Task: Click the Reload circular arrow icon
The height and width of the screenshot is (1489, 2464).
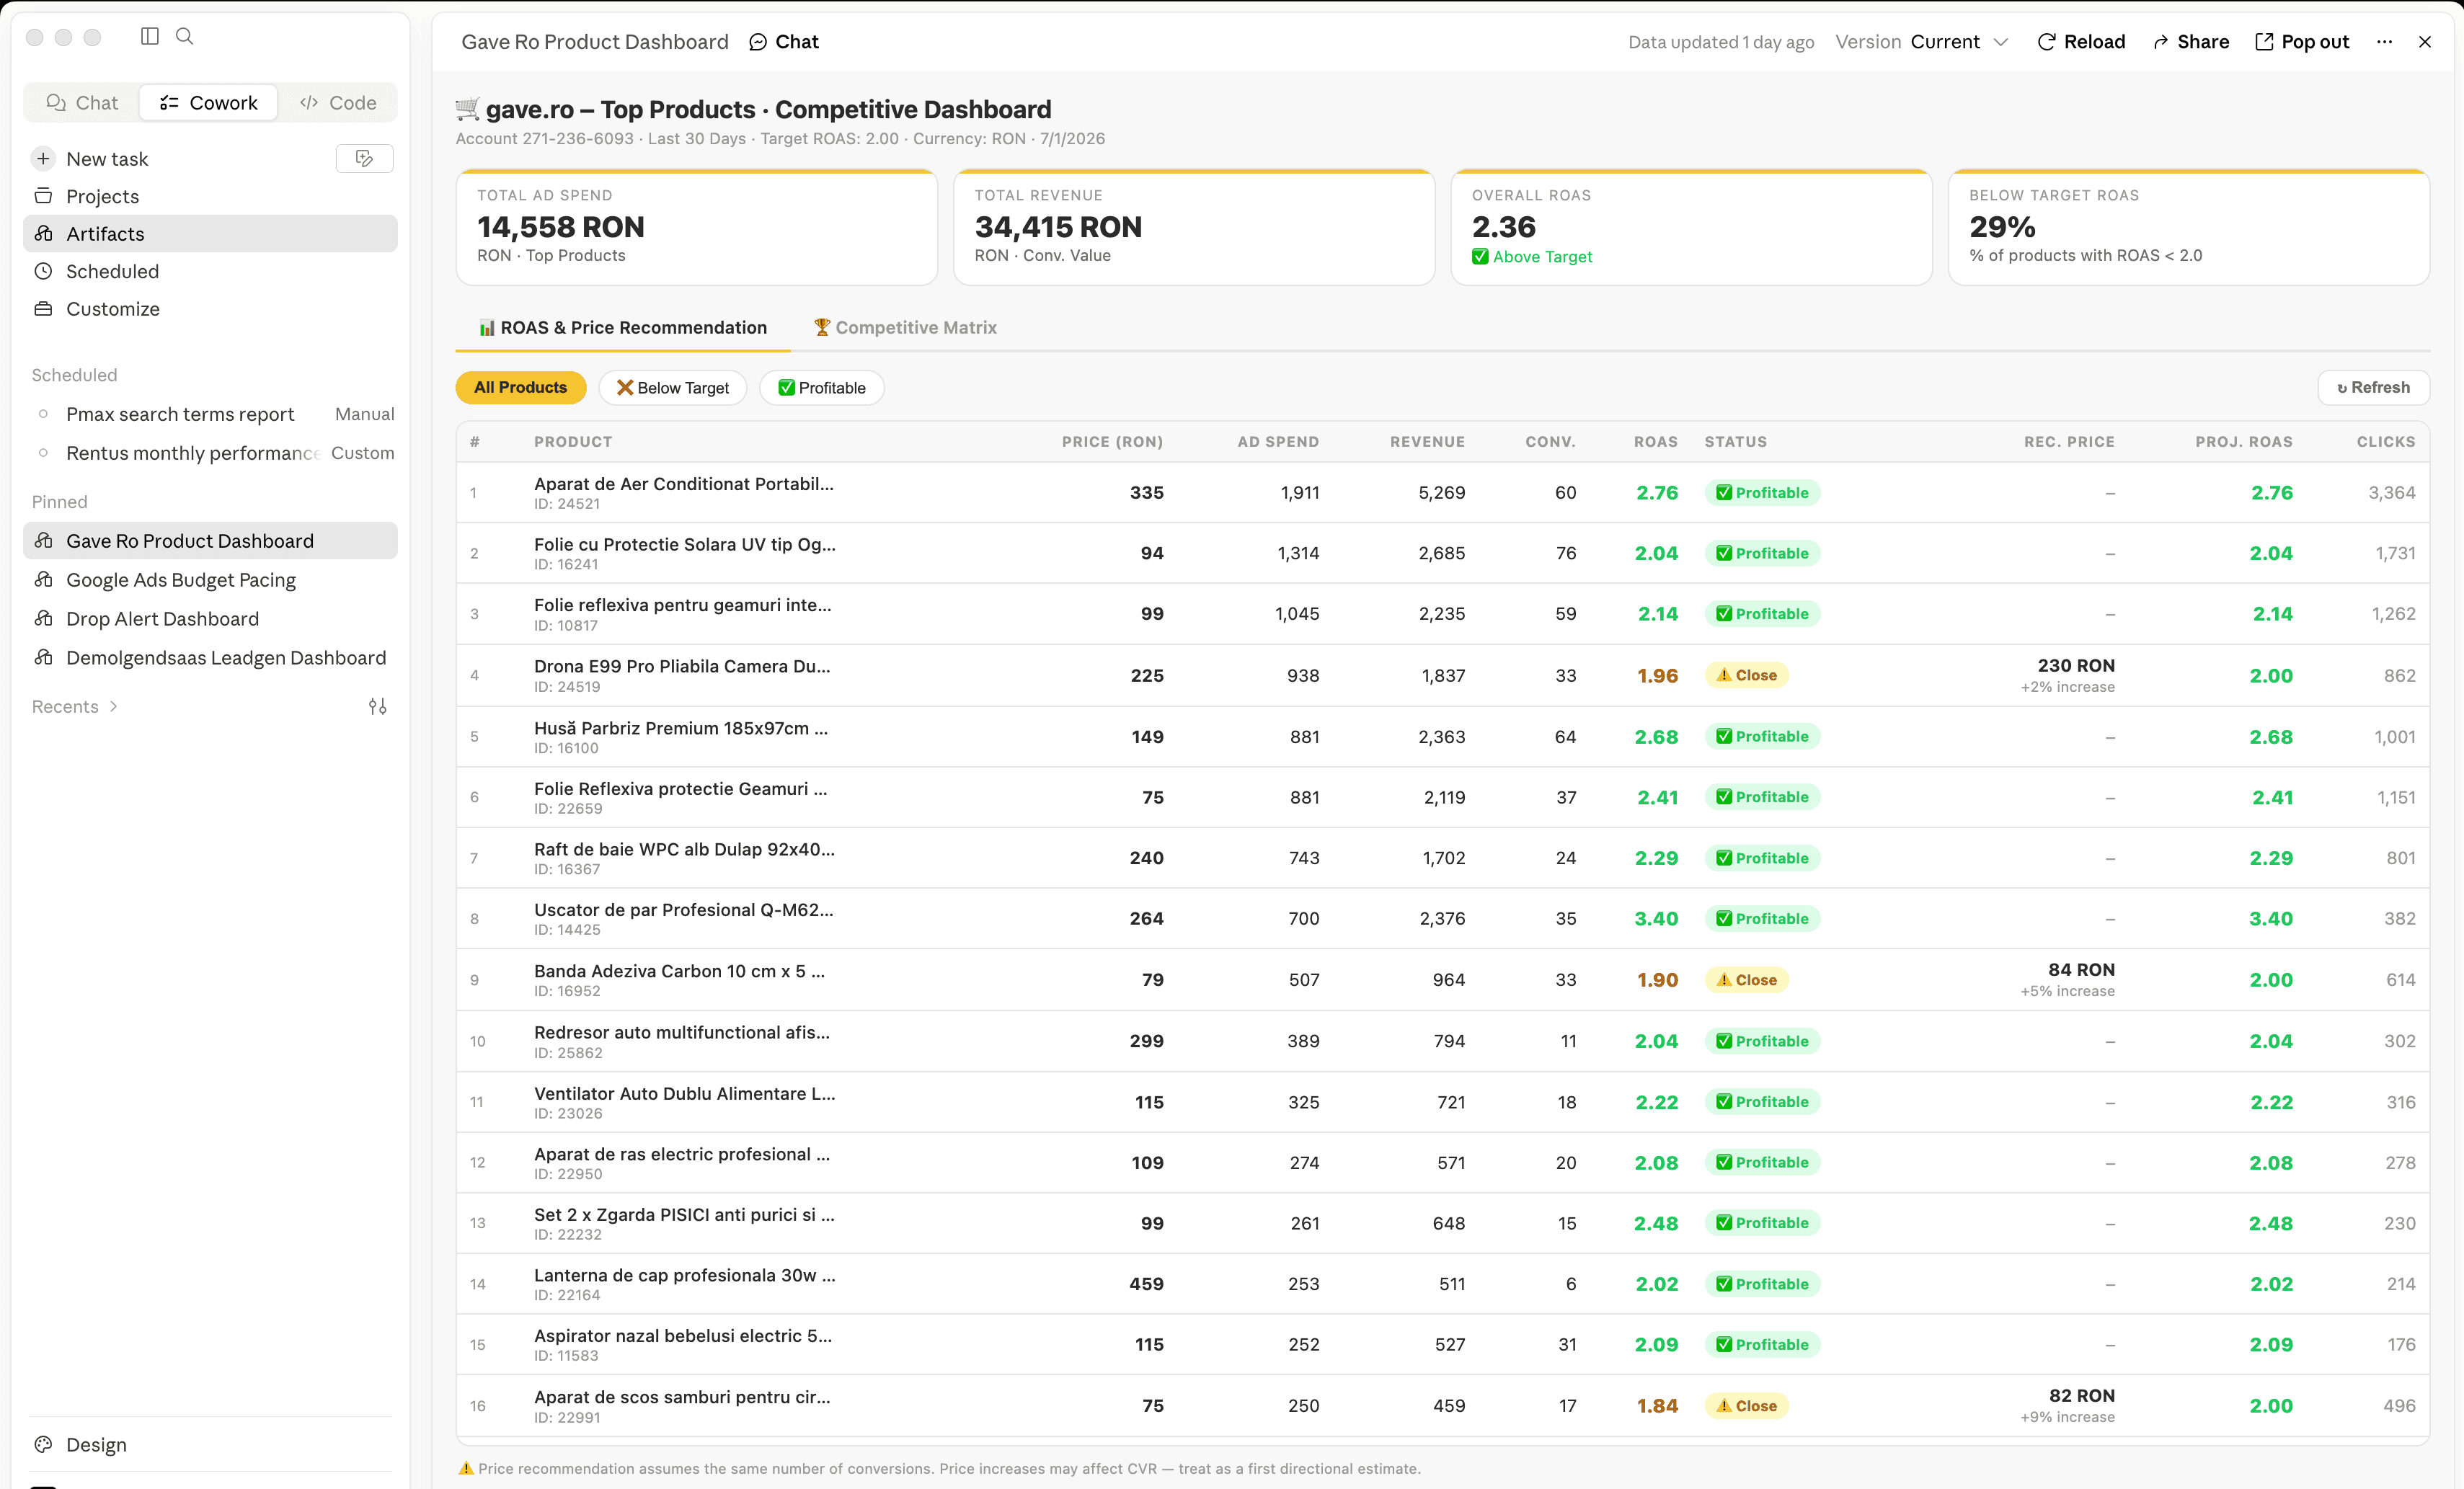Action: click(x=2046, y=42)
